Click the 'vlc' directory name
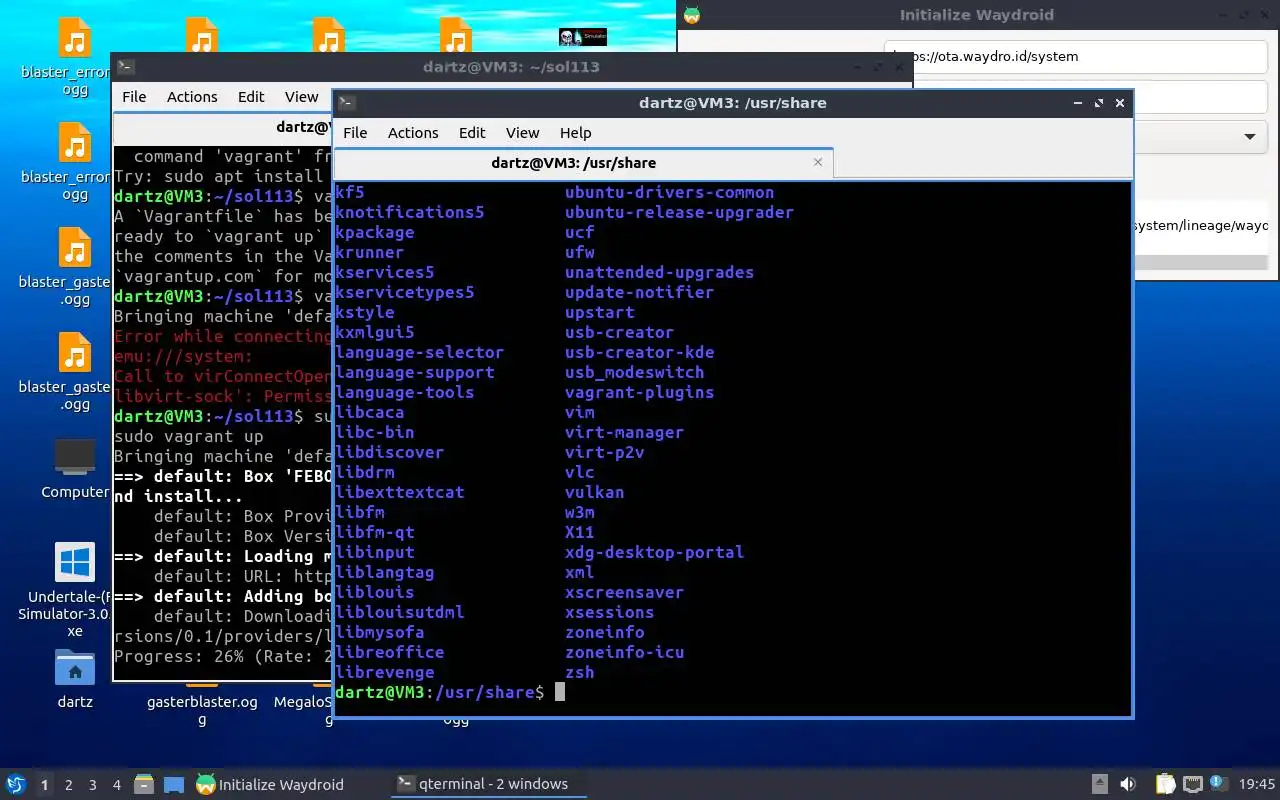Screen dimensions: 1280x800 [580, 472]
